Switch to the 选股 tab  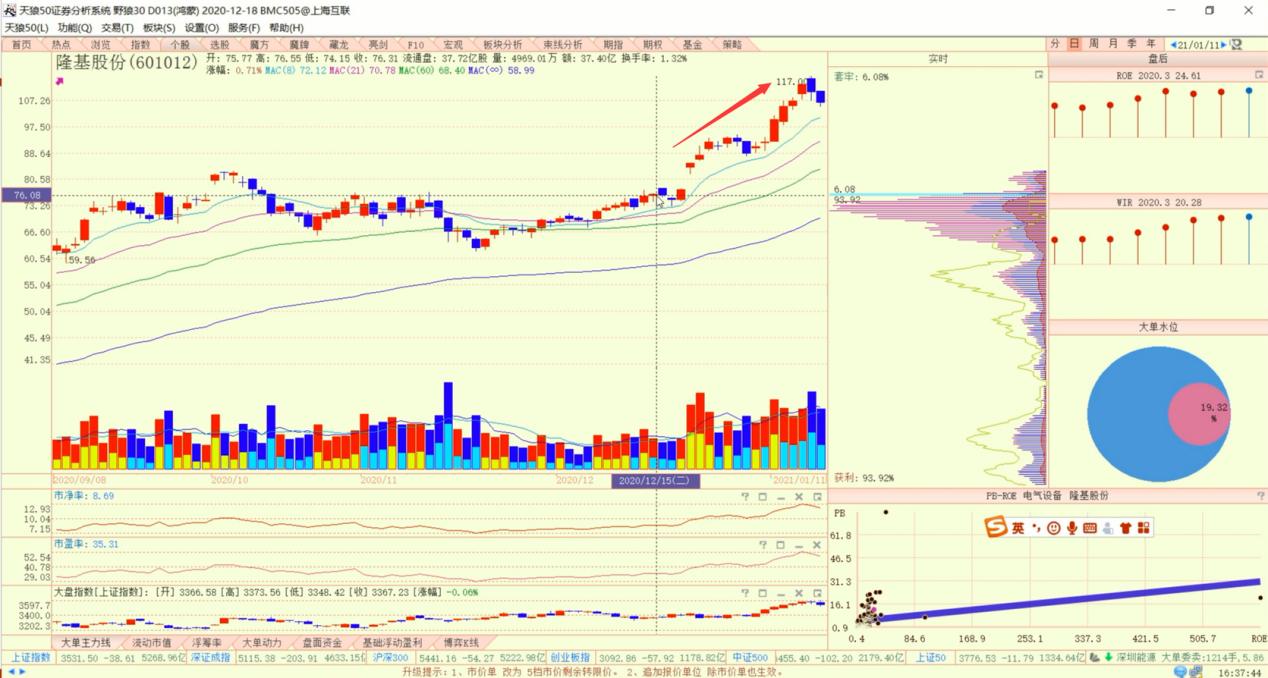click(x=219, y=45)
